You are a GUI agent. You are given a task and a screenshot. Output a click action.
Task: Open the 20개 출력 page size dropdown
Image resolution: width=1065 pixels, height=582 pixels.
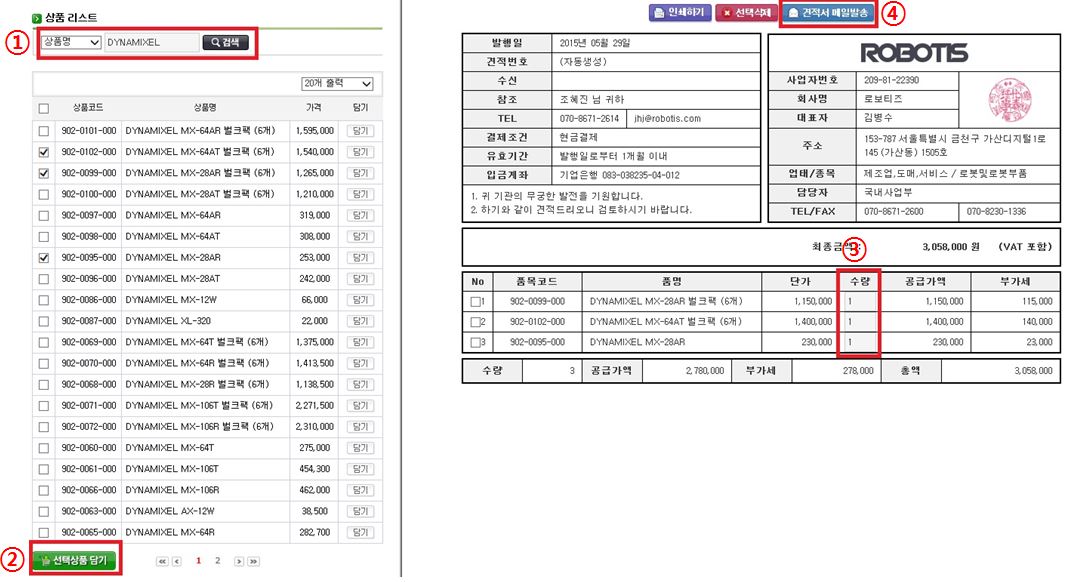(x=338, y=84)
